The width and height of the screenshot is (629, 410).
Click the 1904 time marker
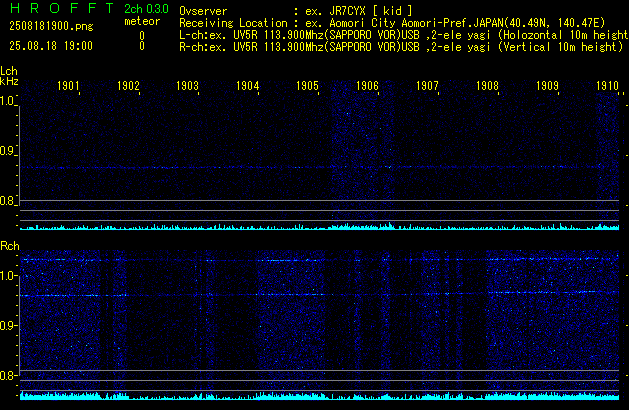pos(248,86)
